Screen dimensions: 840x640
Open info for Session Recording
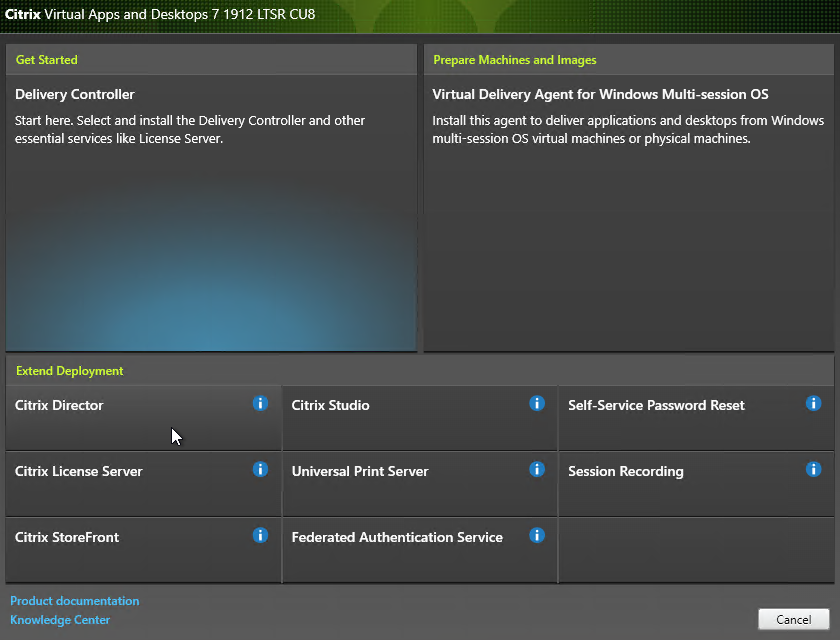click(813, 469)
